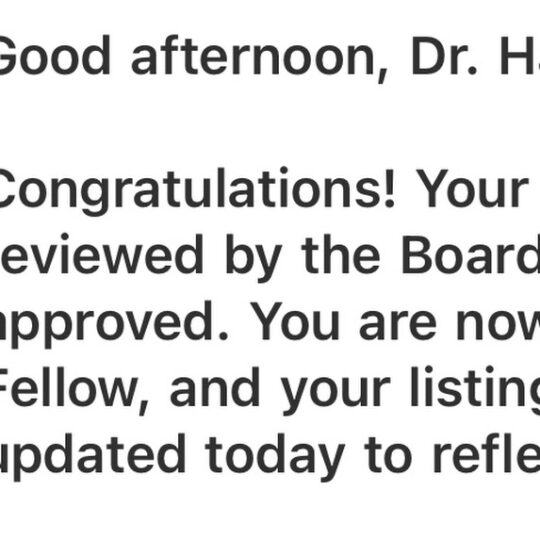
Task: Click the word "Board"
Action: 470,255
